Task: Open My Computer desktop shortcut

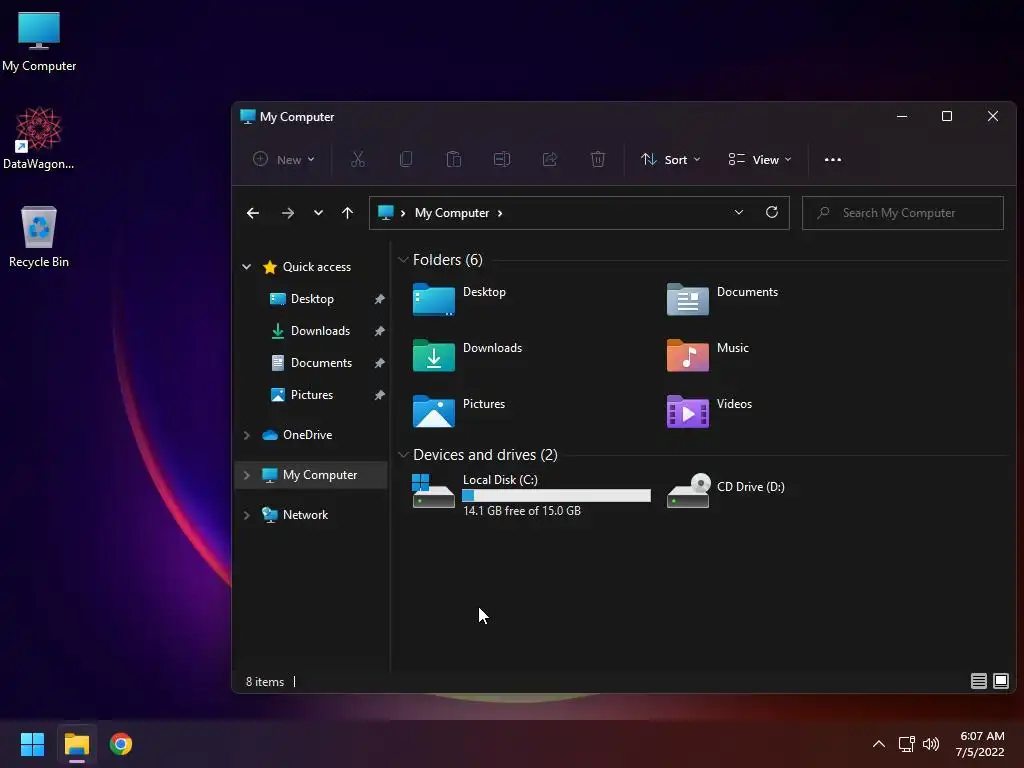Action: [39, 42]
